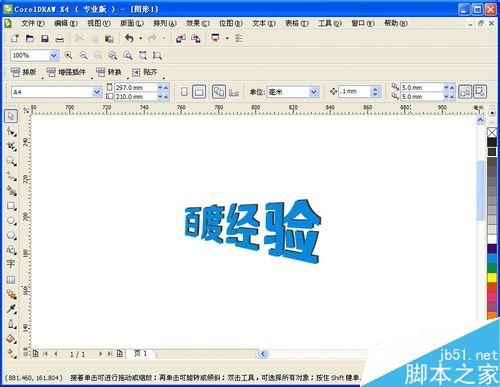500x387 pixels.
Task: Open the 效果(C) menu
Action: (198, 23)
